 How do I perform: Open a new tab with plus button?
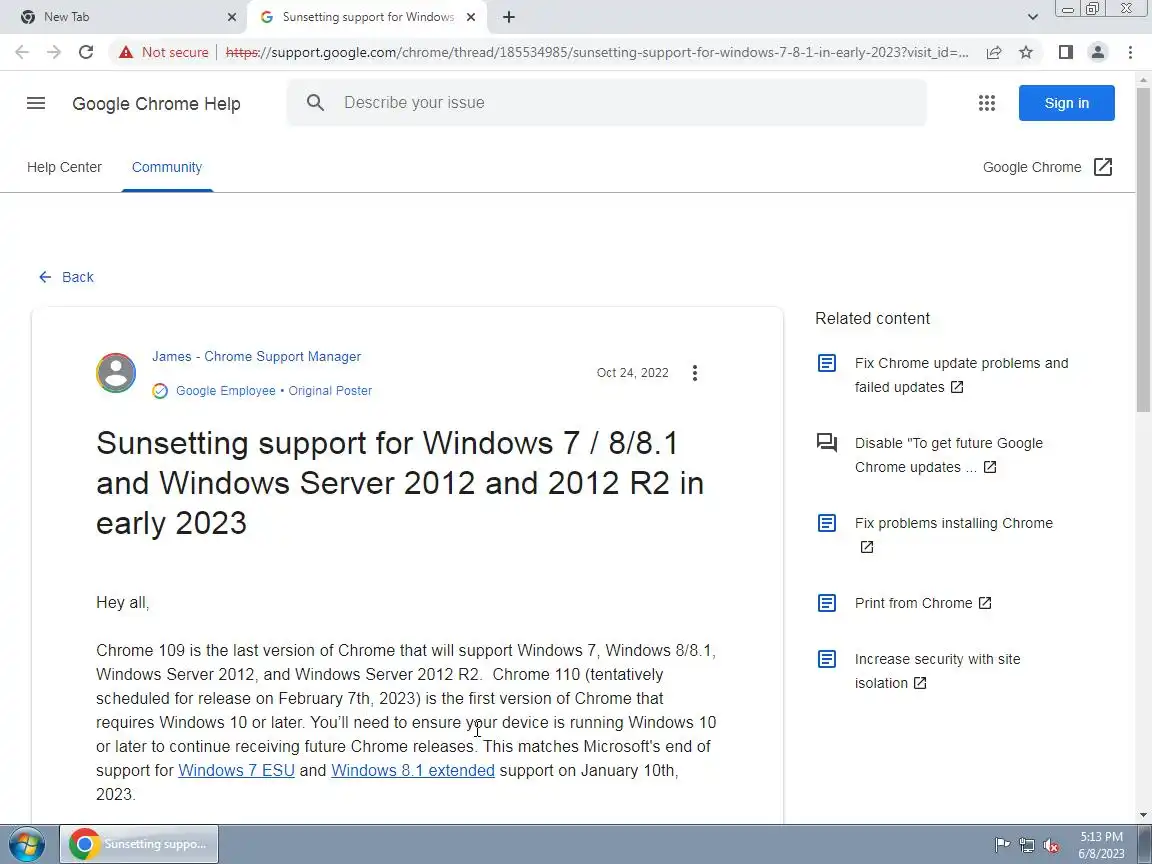(508, 17)
